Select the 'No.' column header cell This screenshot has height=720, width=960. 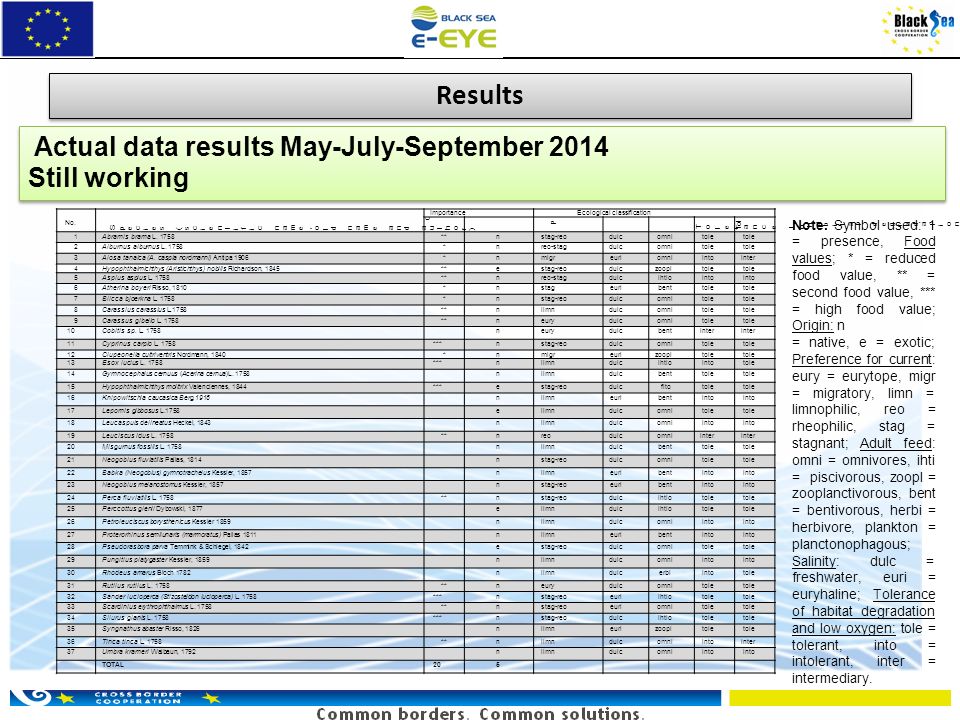(x=76, y=221)
